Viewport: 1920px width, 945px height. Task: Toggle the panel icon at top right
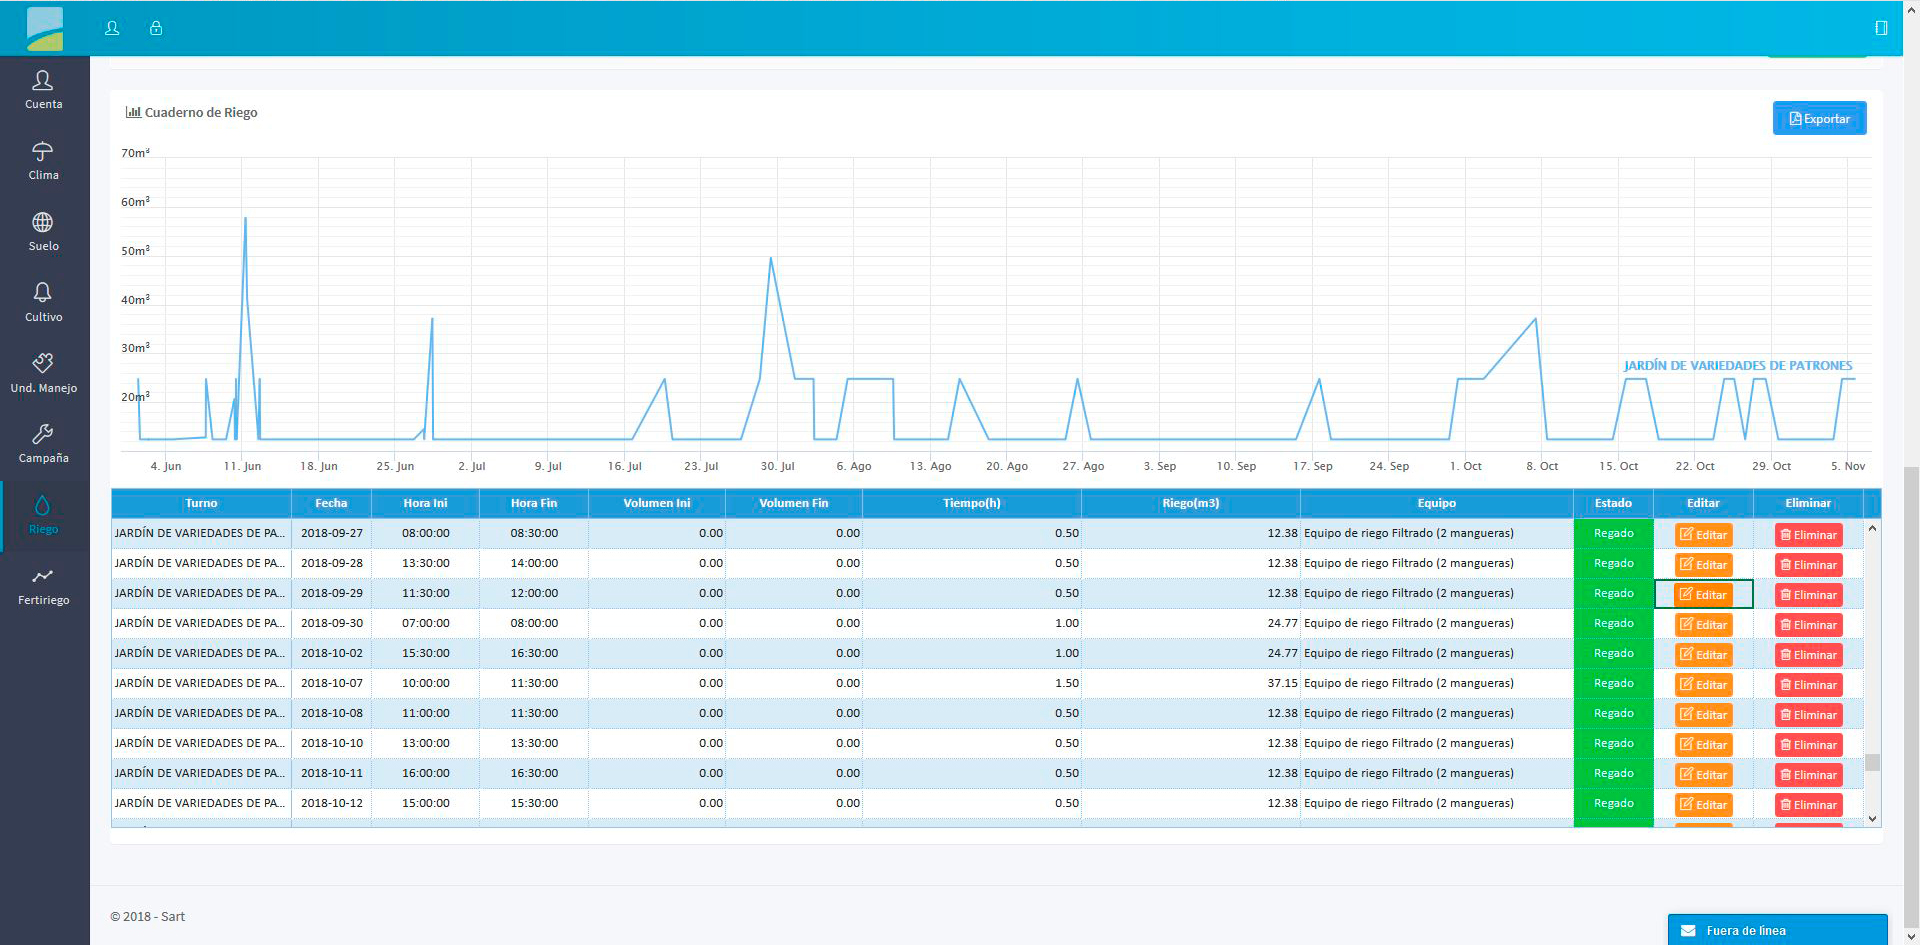click(1881, 28)
